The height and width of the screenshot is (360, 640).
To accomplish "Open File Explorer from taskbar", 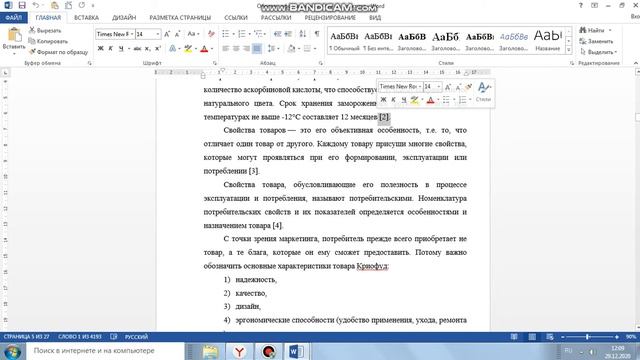I will click(x=211, y=351).
